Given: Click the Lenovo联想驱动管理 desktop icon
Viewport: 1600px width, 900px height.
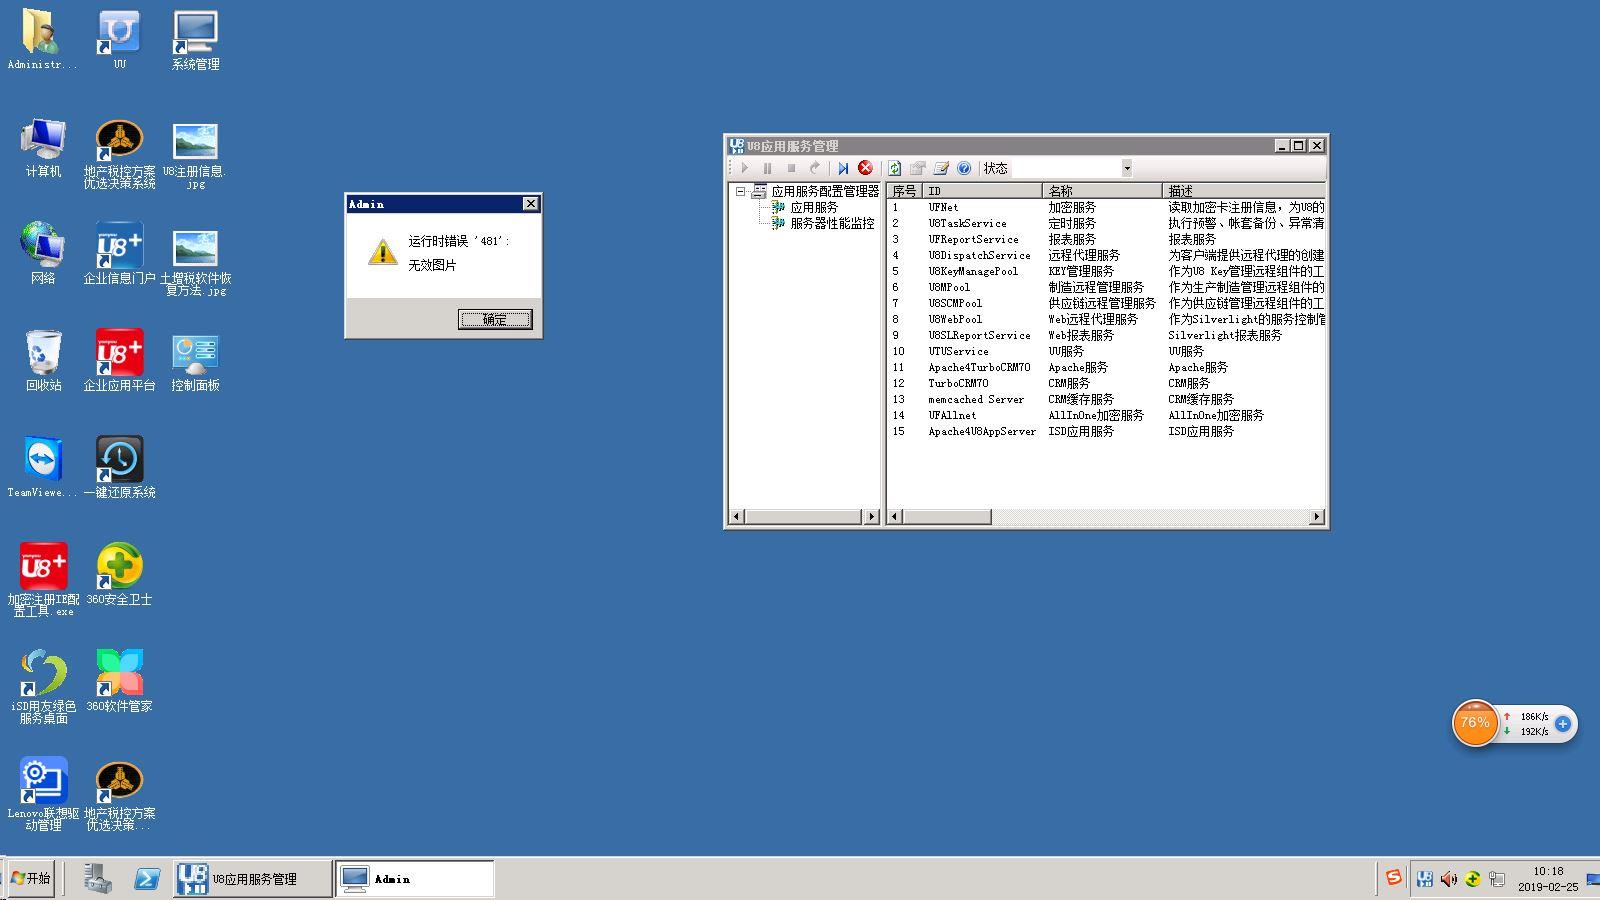Looking at the screenshot, I should click(43, 794).
